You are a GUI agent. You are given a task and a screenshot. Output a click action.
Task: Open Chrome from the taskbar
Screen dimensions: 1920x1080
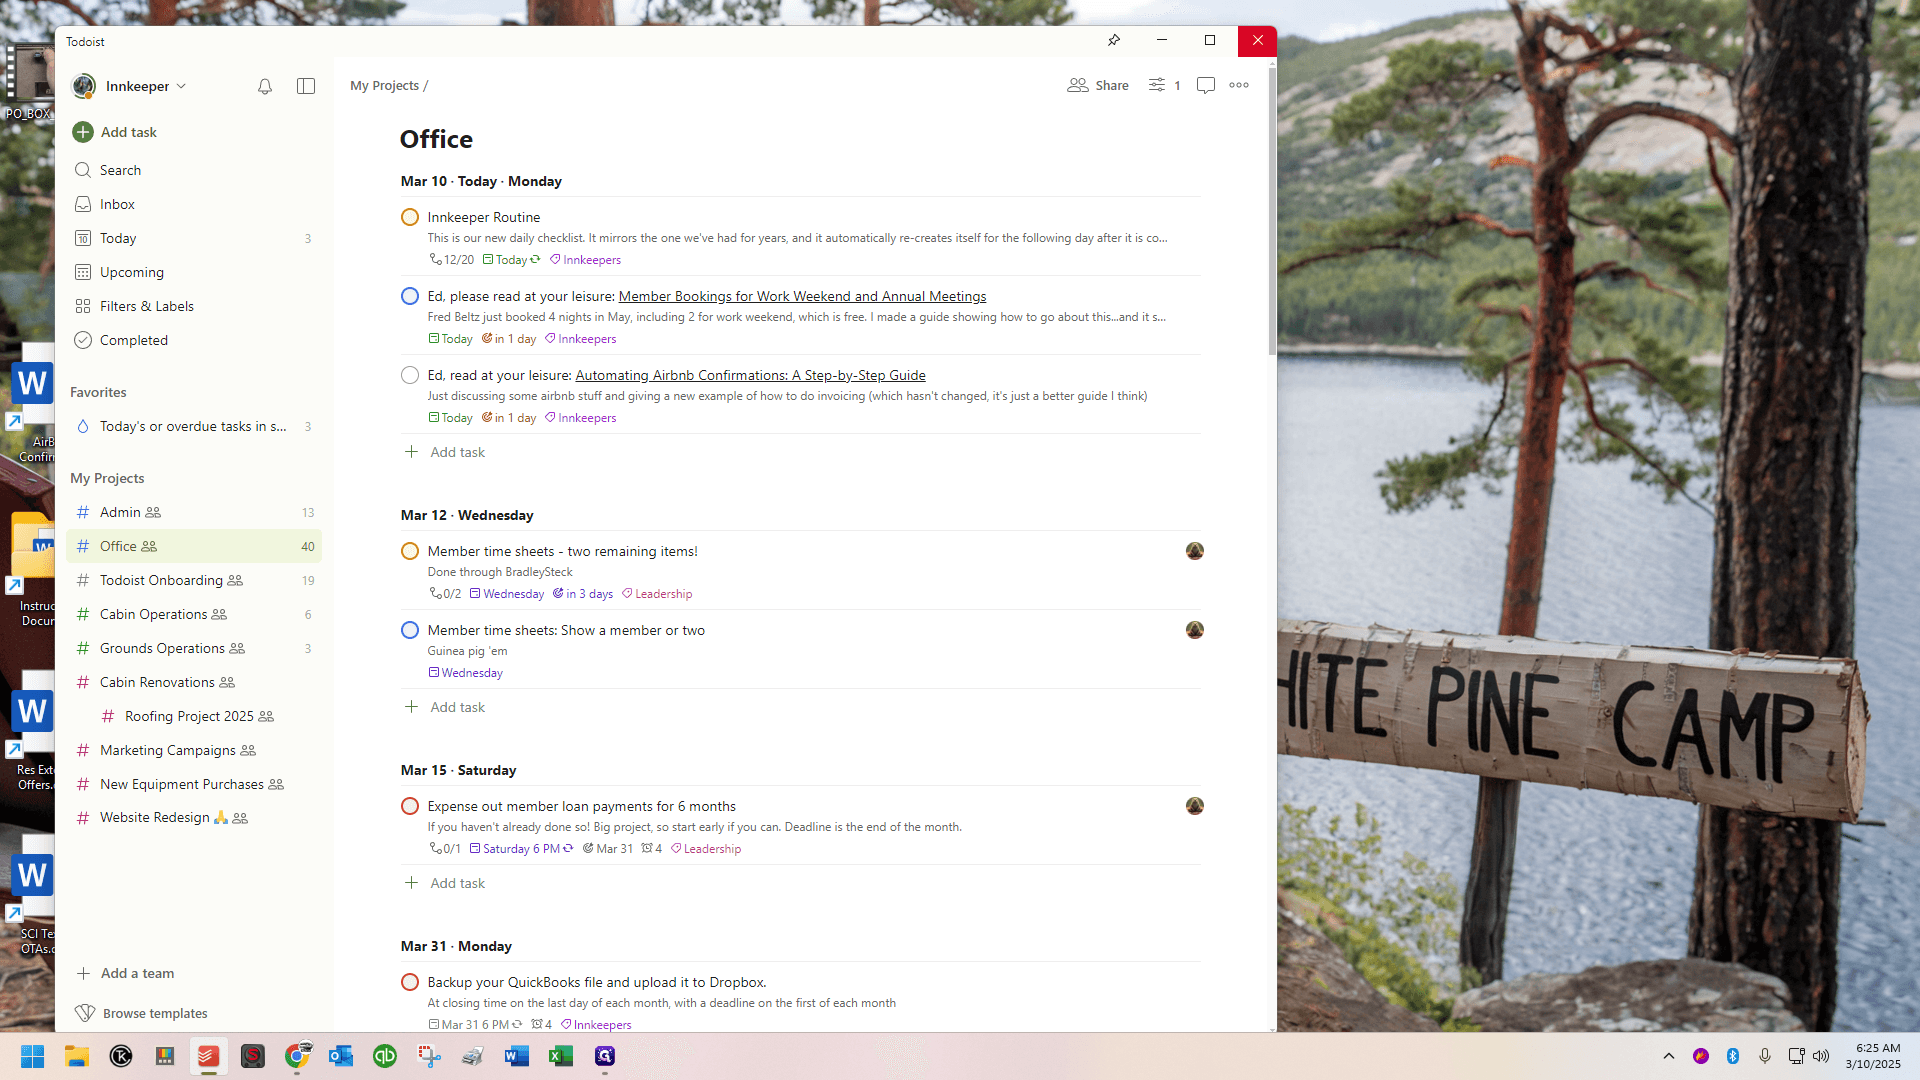(x=297, y=1056)
